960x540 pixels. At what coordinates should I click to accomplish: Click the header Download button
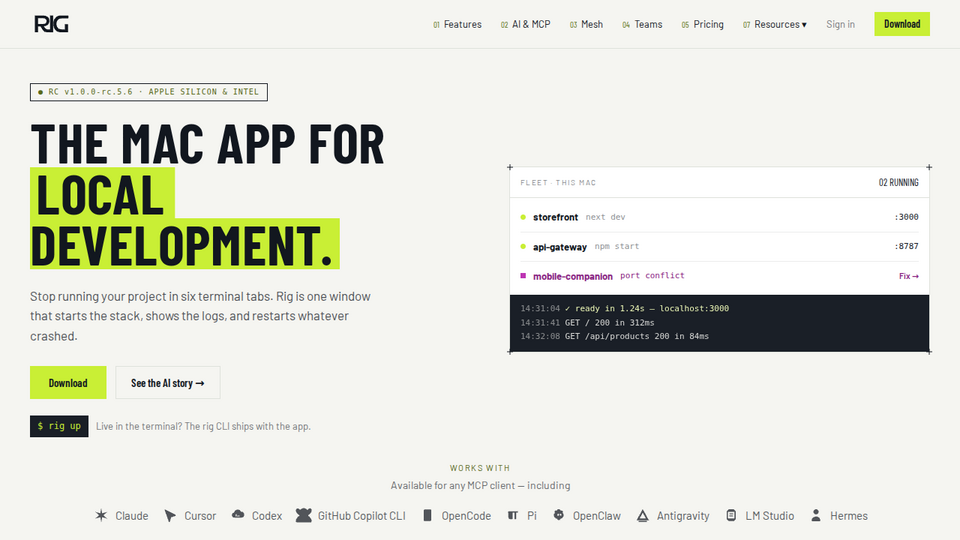click(902, 24)
